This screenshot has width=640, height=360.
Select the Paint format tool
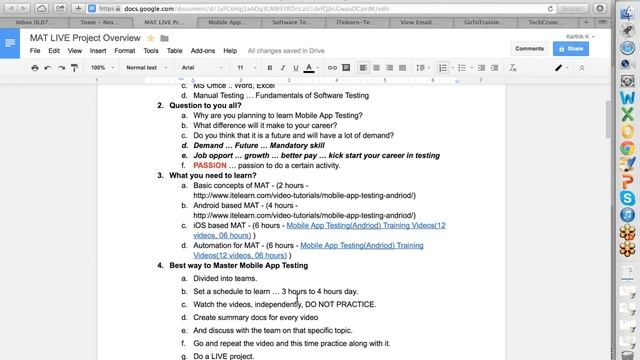click(74, 68)
